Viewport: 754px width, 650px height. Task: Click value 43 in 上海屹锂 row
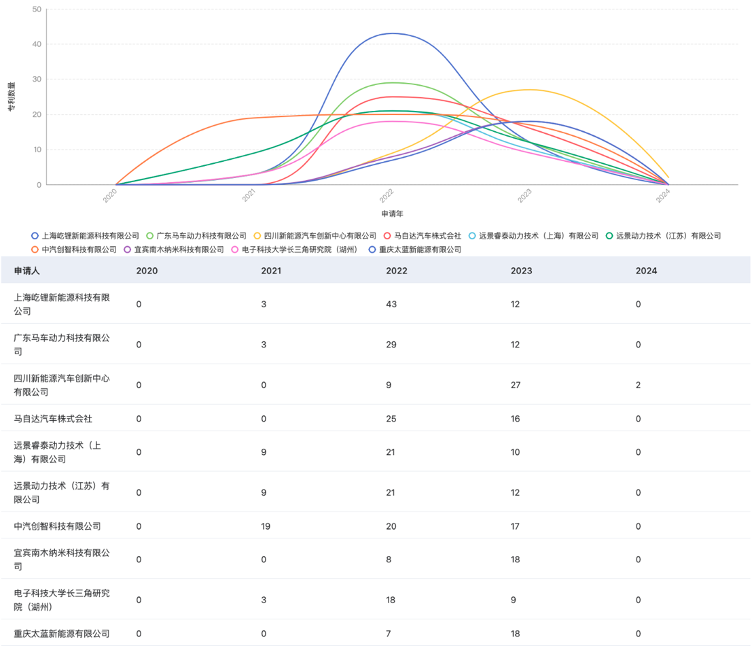point(391,304)
